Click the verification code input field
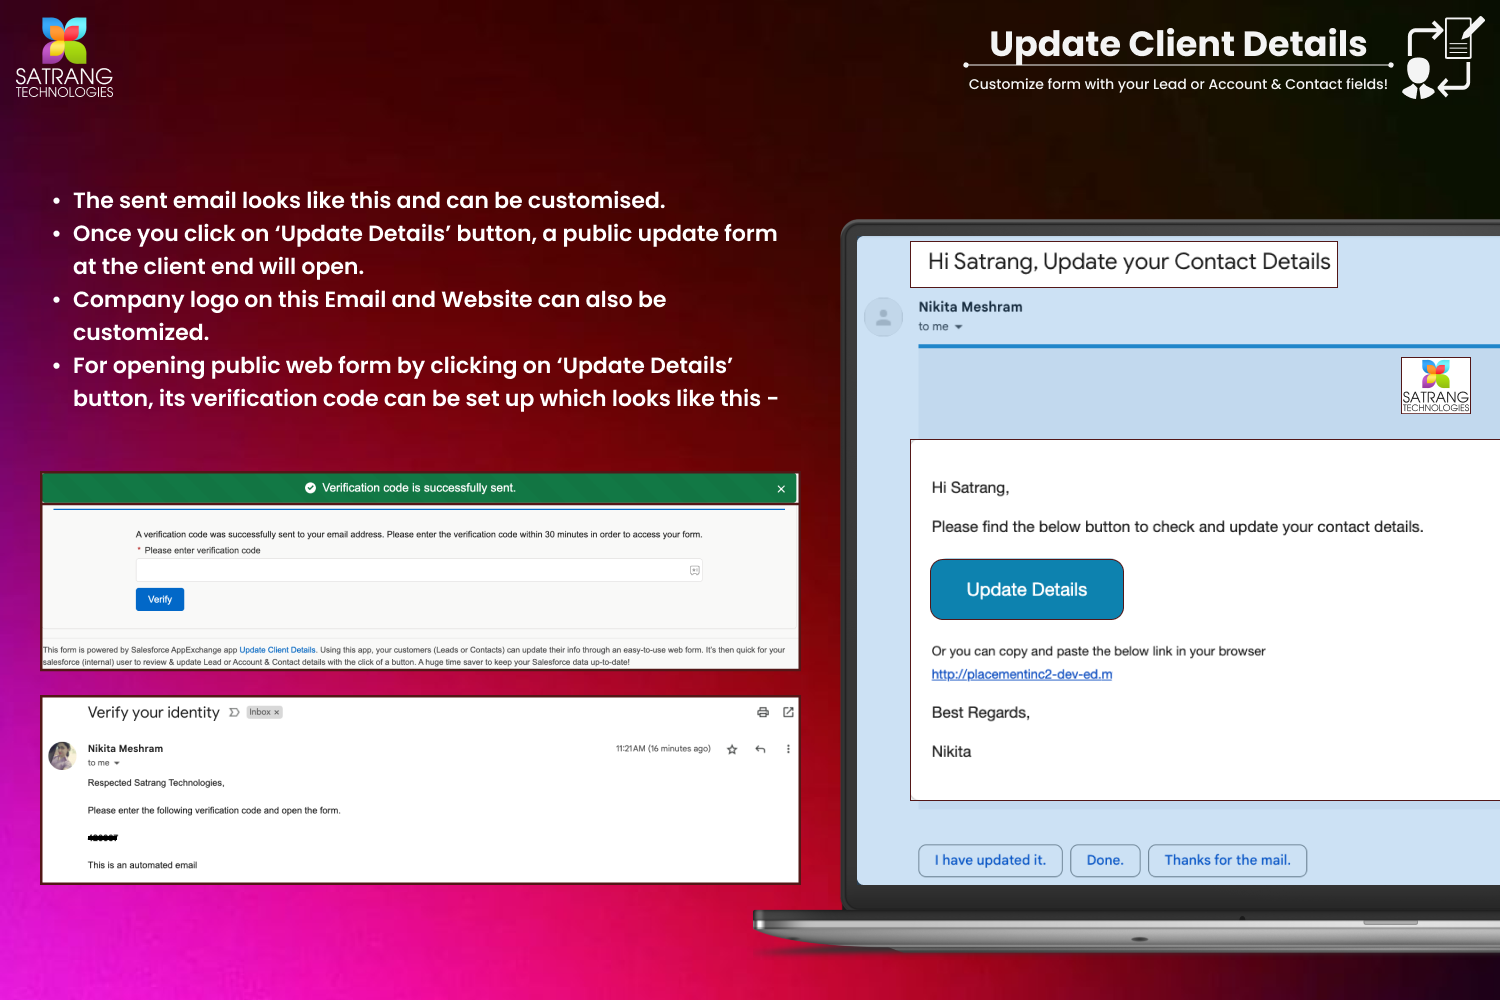Image resolution: width=1500 pixels, height=1000 pixels. tap(419, 570)
